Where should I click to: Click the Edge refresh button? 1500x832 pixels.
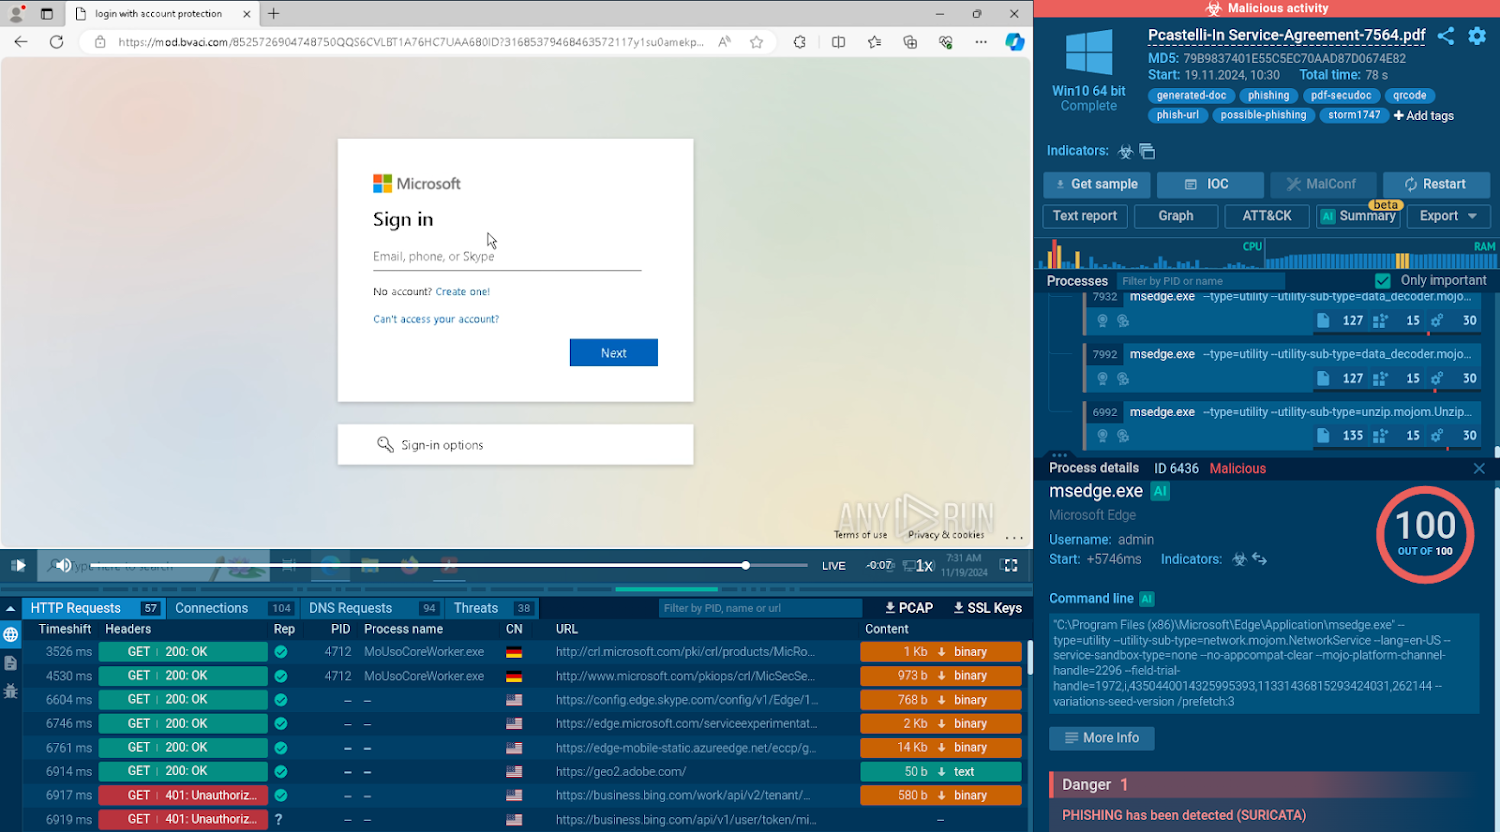point(56,42)
